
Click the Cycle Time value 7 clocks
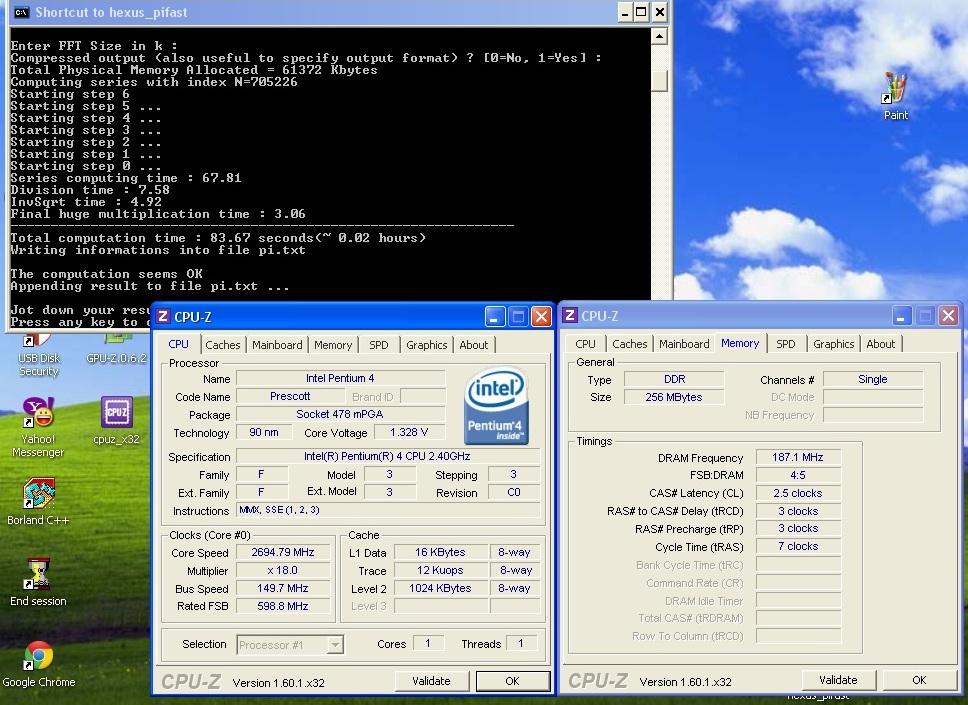pyautogui.click(x=798, y=546)
